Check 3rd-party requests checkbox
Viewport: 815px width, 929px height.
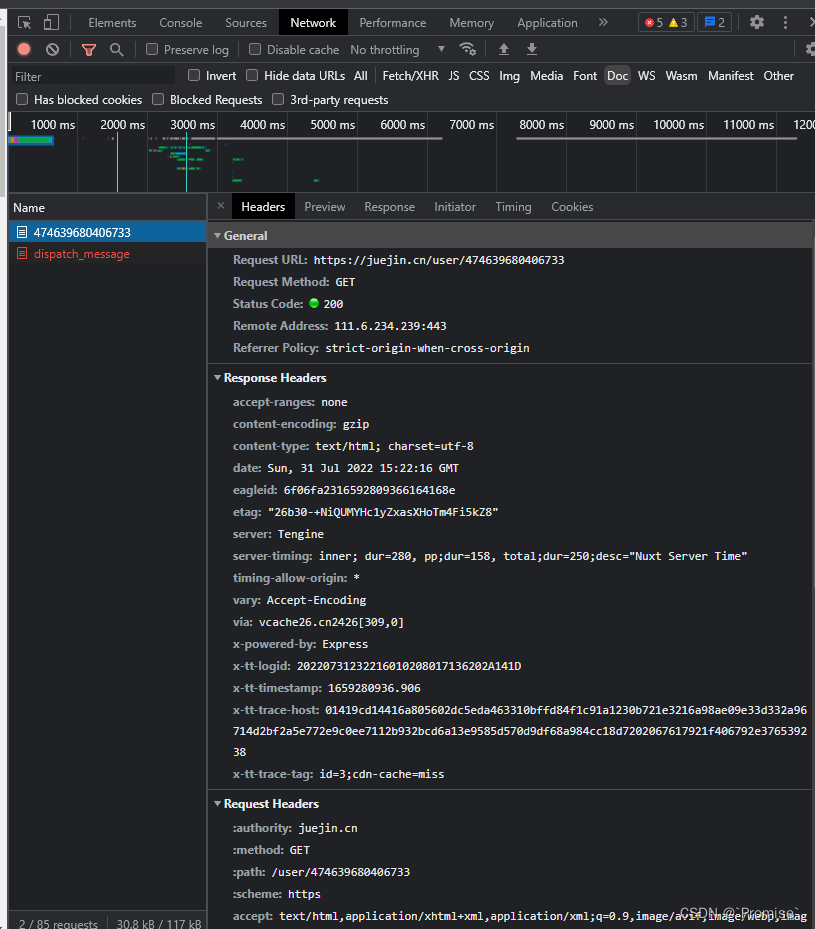[x=278, y=99]
